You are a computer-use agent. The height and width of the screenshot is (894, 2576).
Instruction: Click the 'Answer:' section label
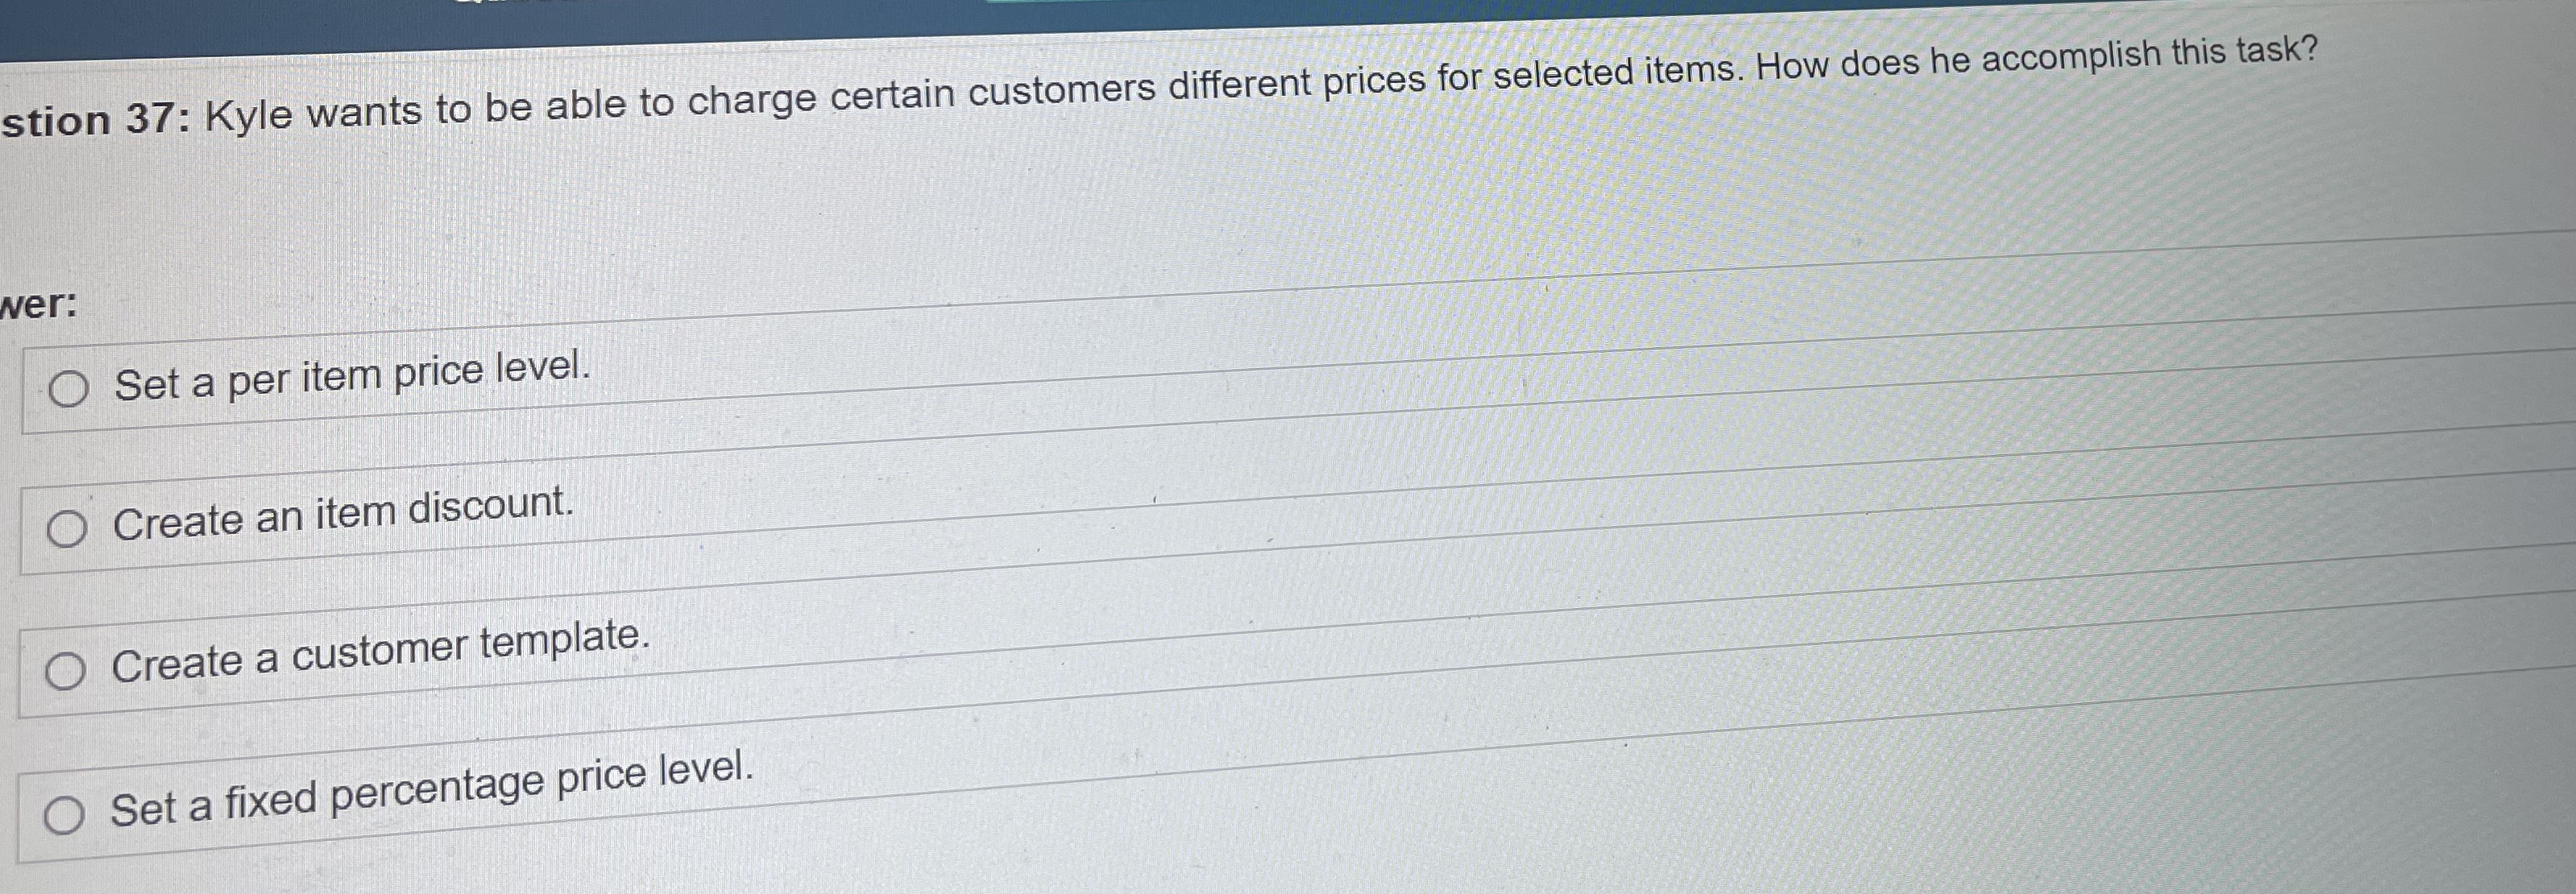[x=39, y=304]
